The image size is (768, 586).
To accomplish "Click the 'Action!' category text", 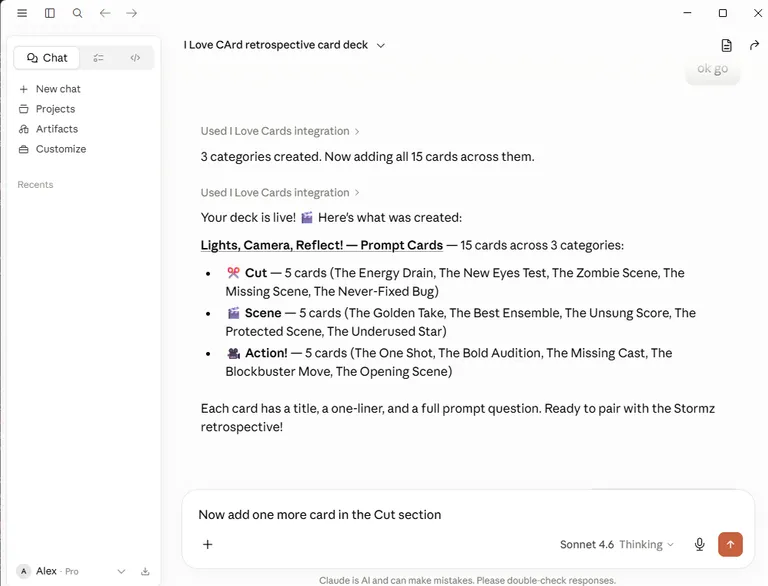I will pyautogui.click(x=266, y=353).
